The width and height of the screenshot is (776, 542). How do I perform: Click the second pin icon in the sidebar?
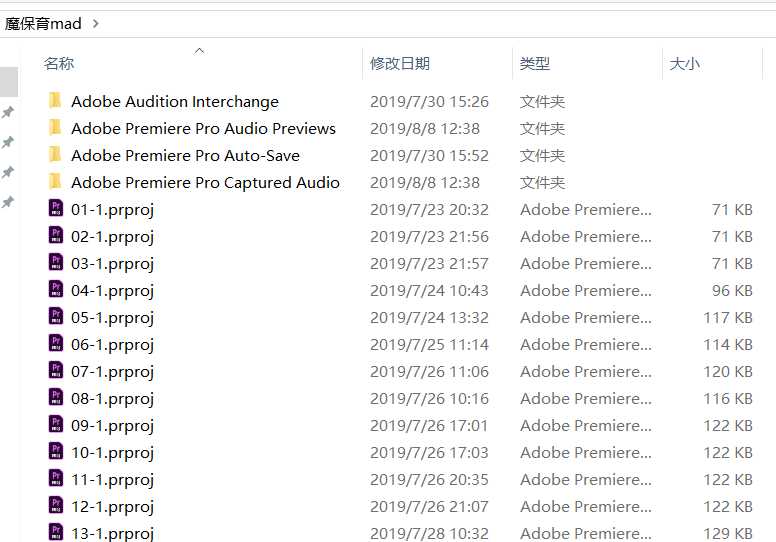(8, 143)
